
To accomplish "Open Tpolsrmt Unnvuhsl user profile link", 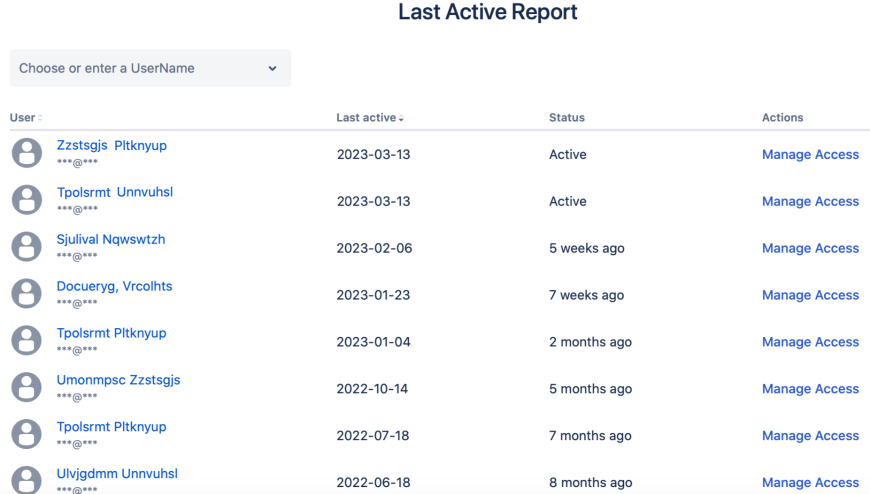I will point(114,192).
